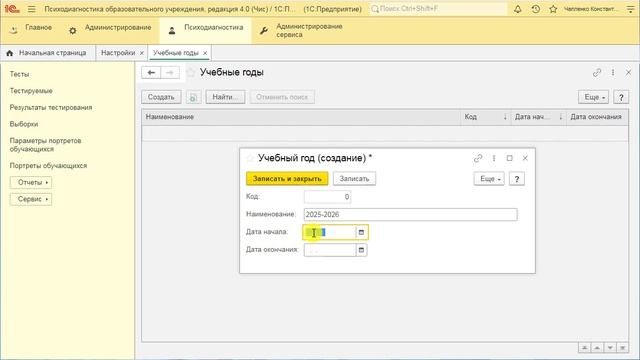This screenshot has height=360, width=640.
Task: Switch to the Начальная страница tab
Action: 48,53
